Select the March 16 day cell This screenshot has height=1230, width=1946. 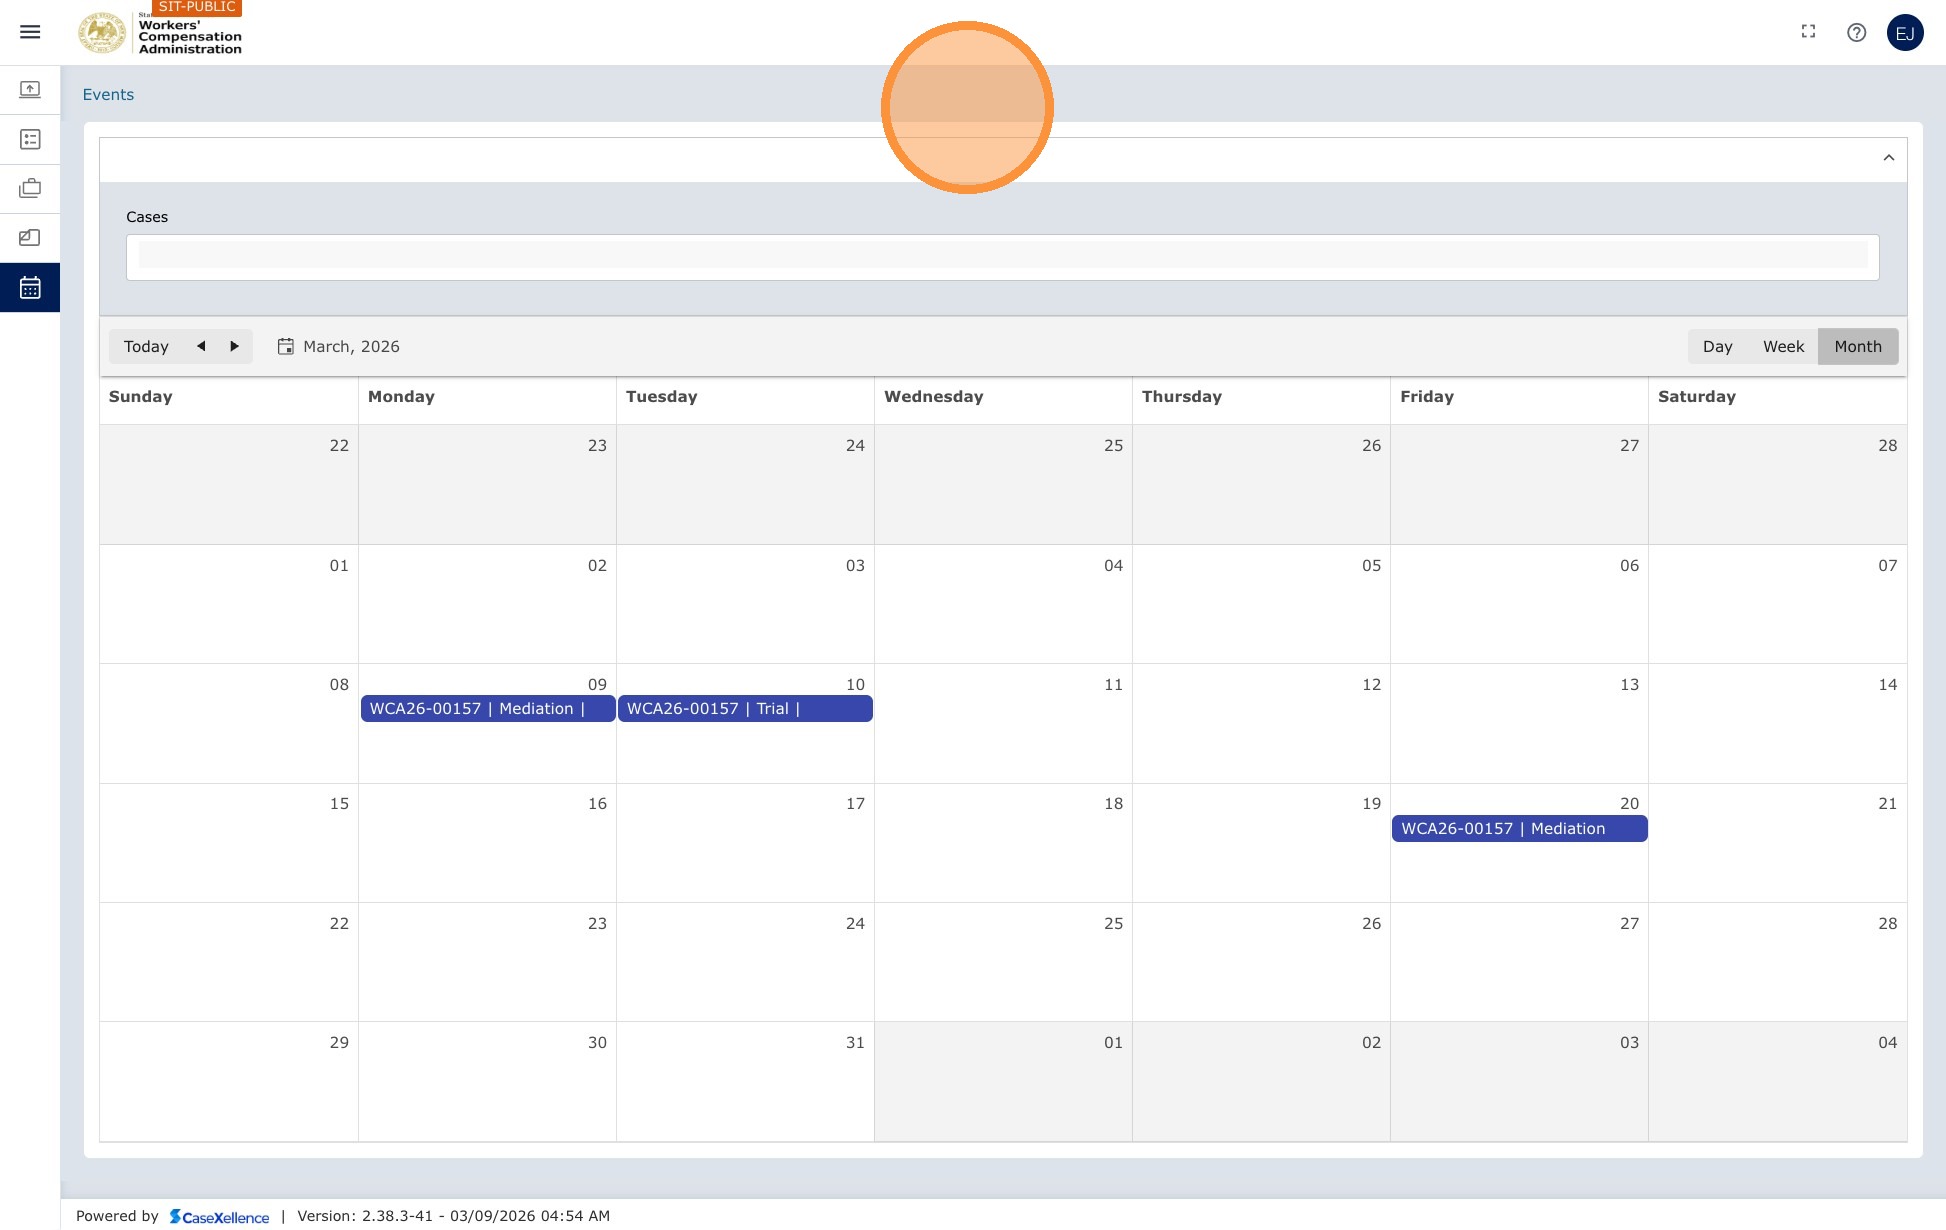click(x=487, y=843)
